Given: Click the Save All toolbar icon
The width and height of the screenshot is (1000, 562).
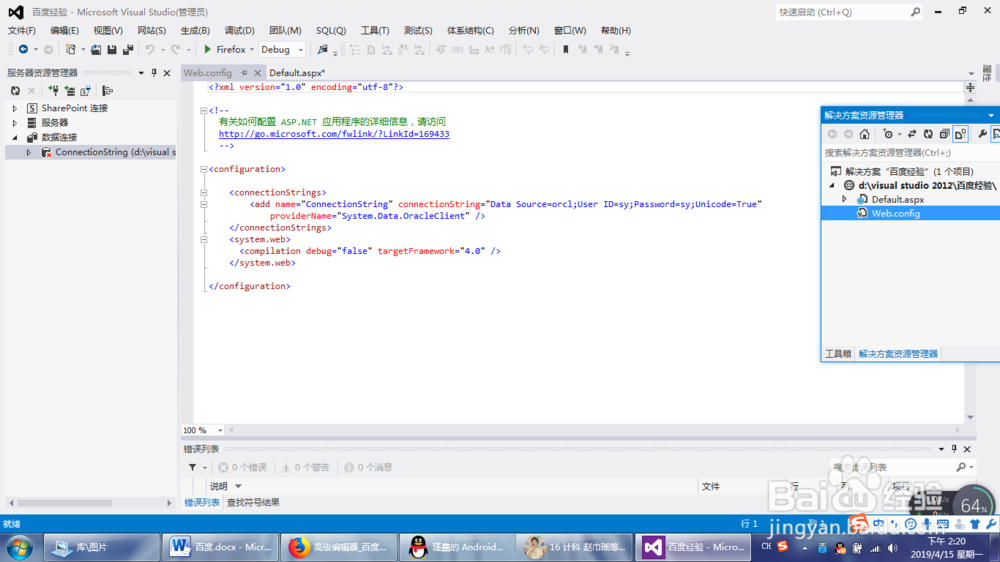Looking at the screenshot, I should coord(128,49).
